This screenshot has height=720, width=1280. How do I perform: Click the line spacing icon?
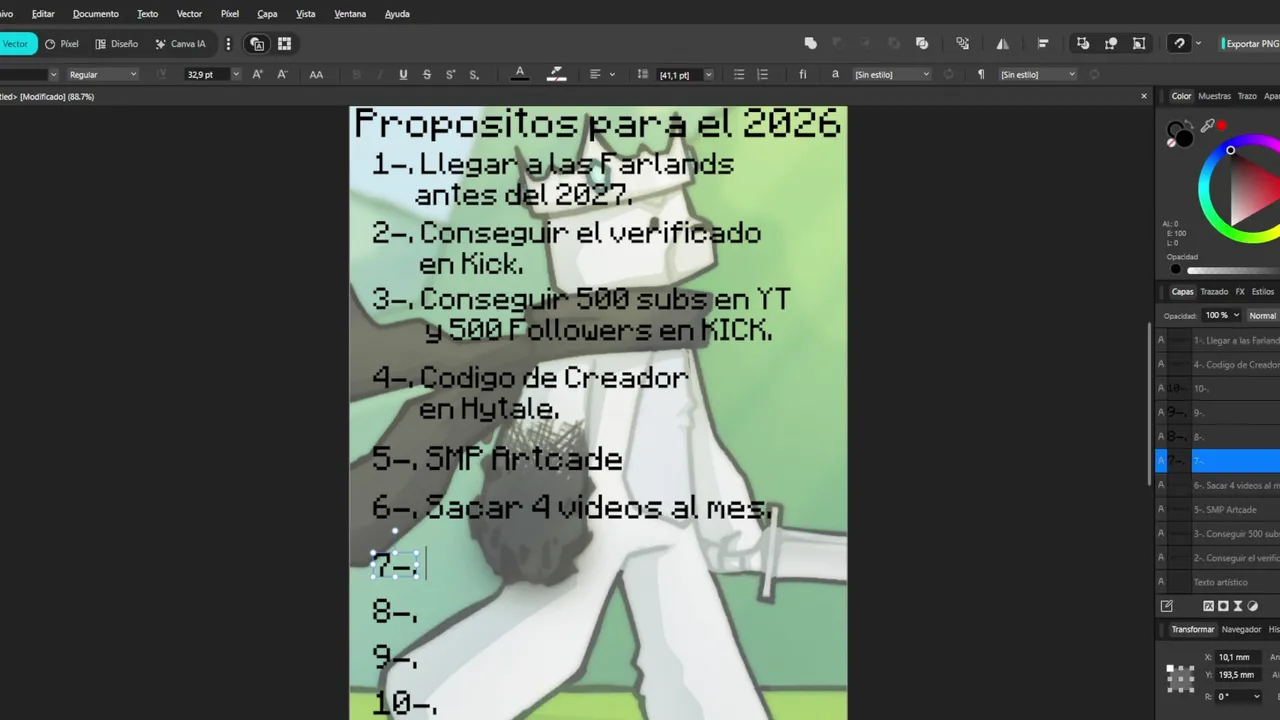[643, 74]
